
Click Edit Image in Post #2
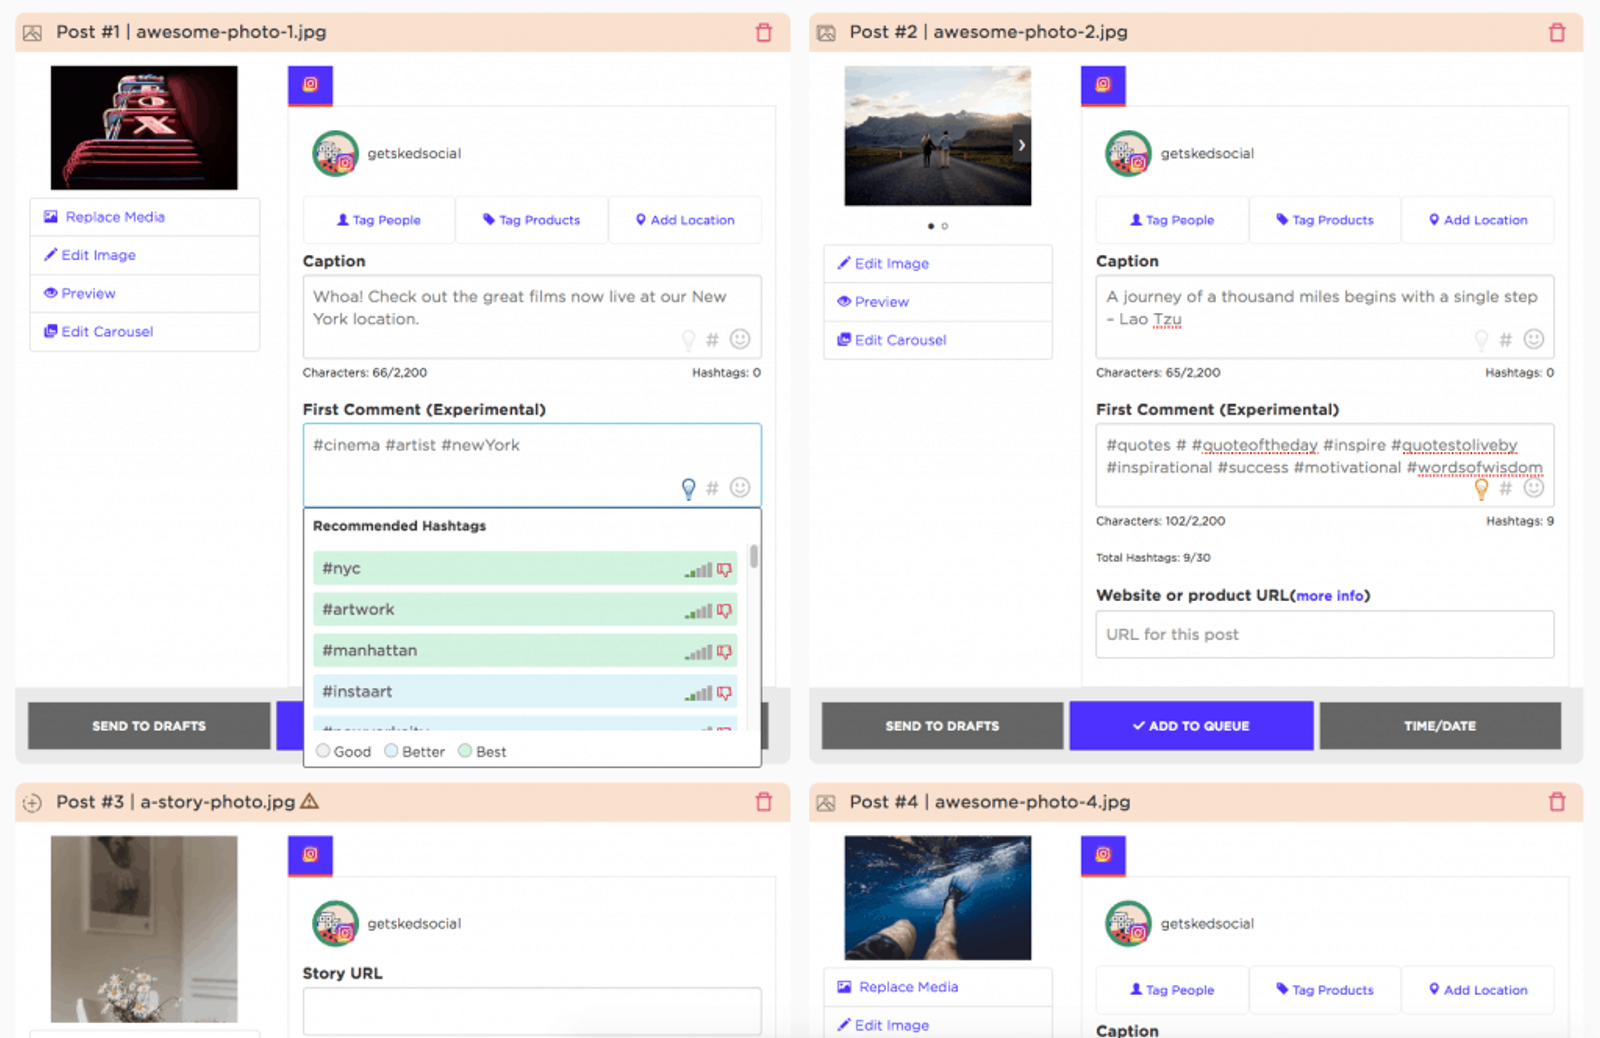pos(938,263)
